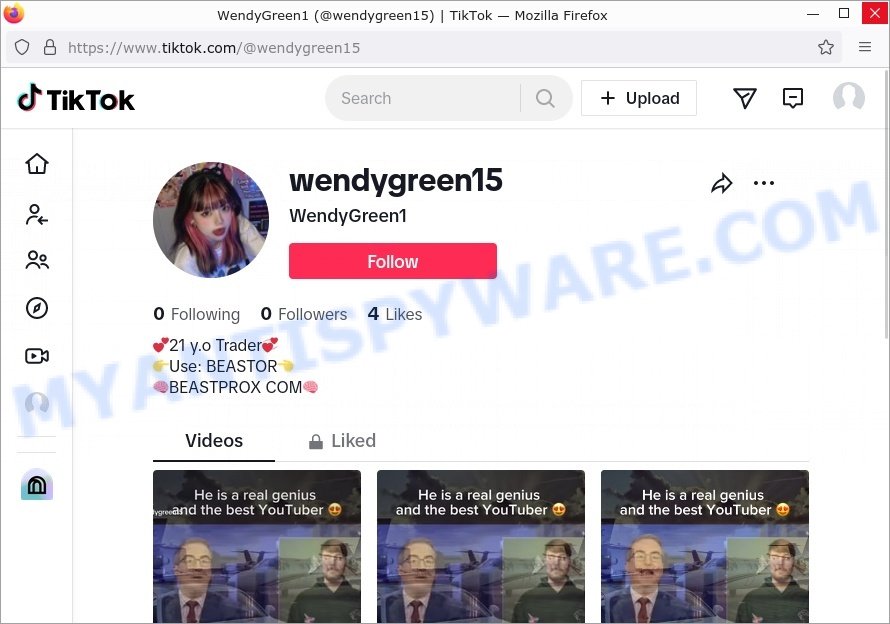Click the 'BEASTPROX COM' bio line
Screen dimensions: 890x624
pos(236,387)
